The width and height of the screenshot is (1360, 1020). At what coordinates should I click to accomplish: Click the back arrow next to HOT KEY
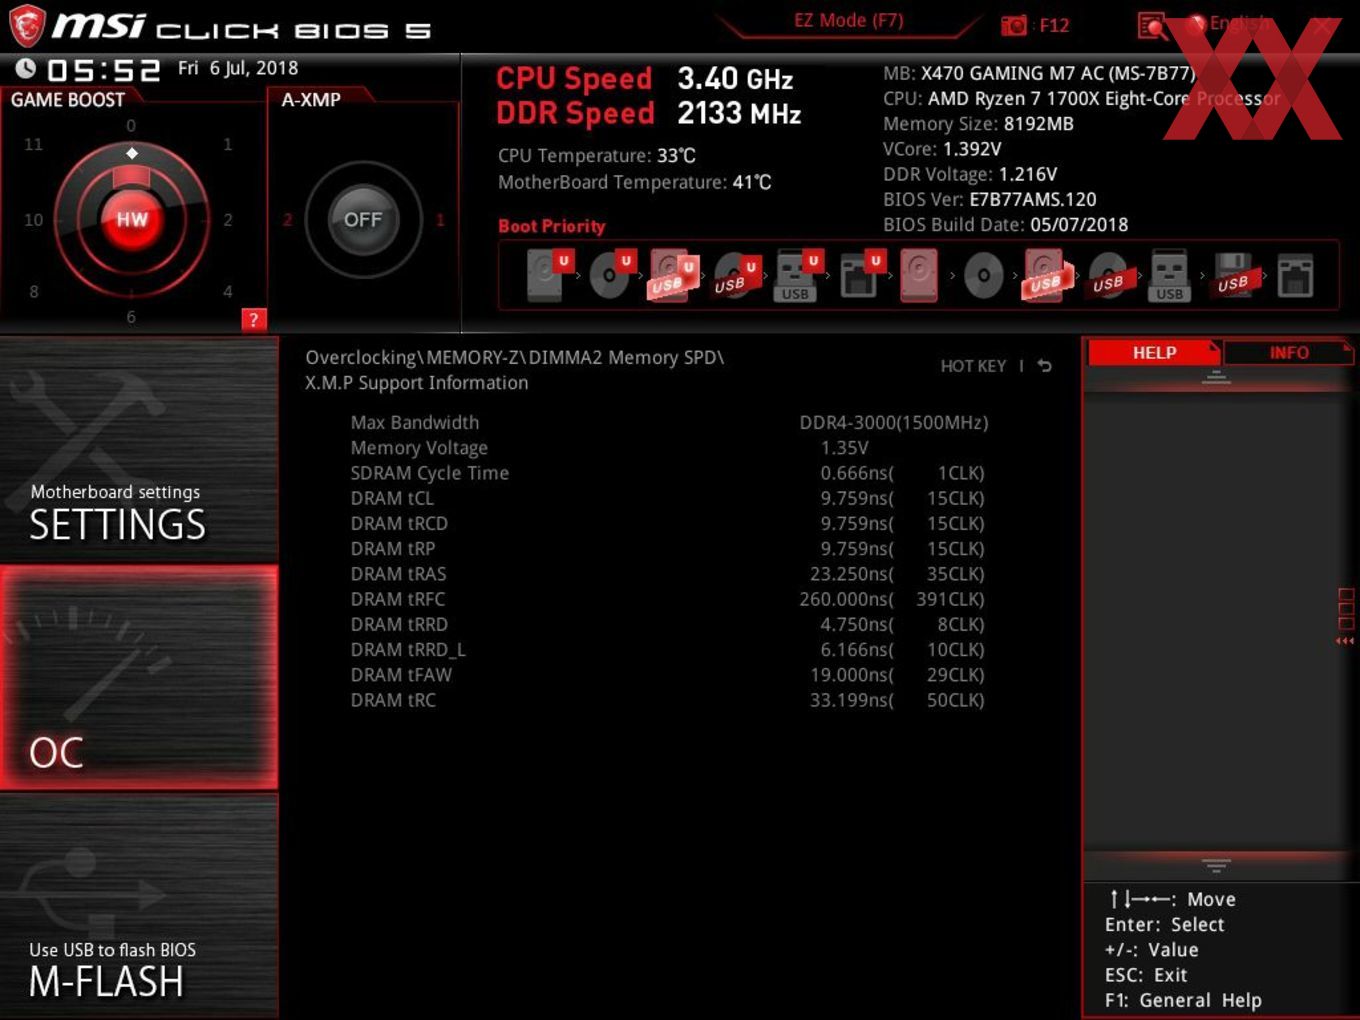click(1044, 366)
